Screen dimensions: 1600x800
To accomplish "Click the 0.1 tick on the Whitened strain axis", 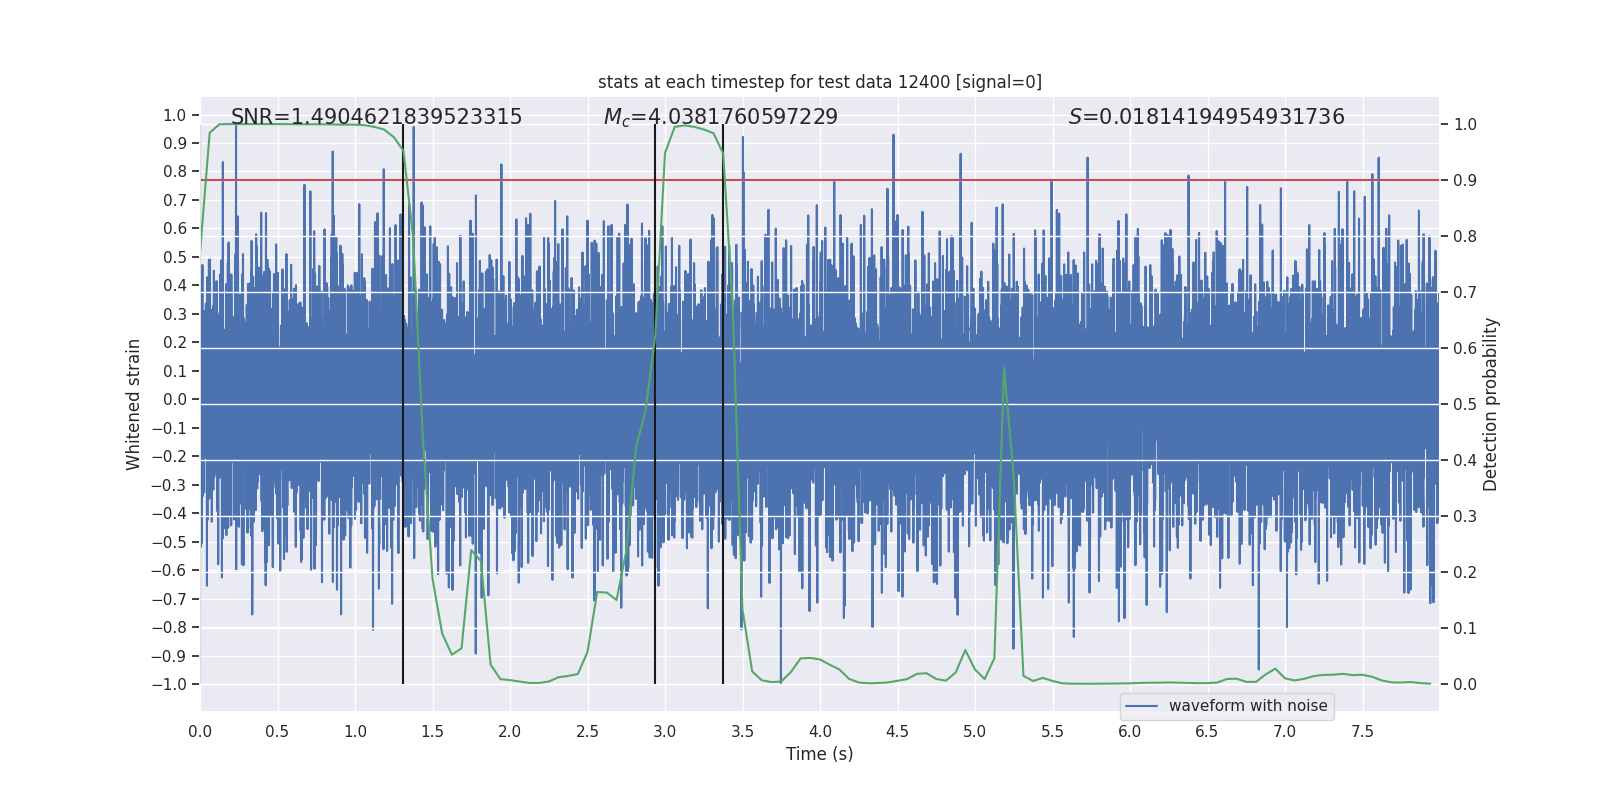I will click(175, 371).
